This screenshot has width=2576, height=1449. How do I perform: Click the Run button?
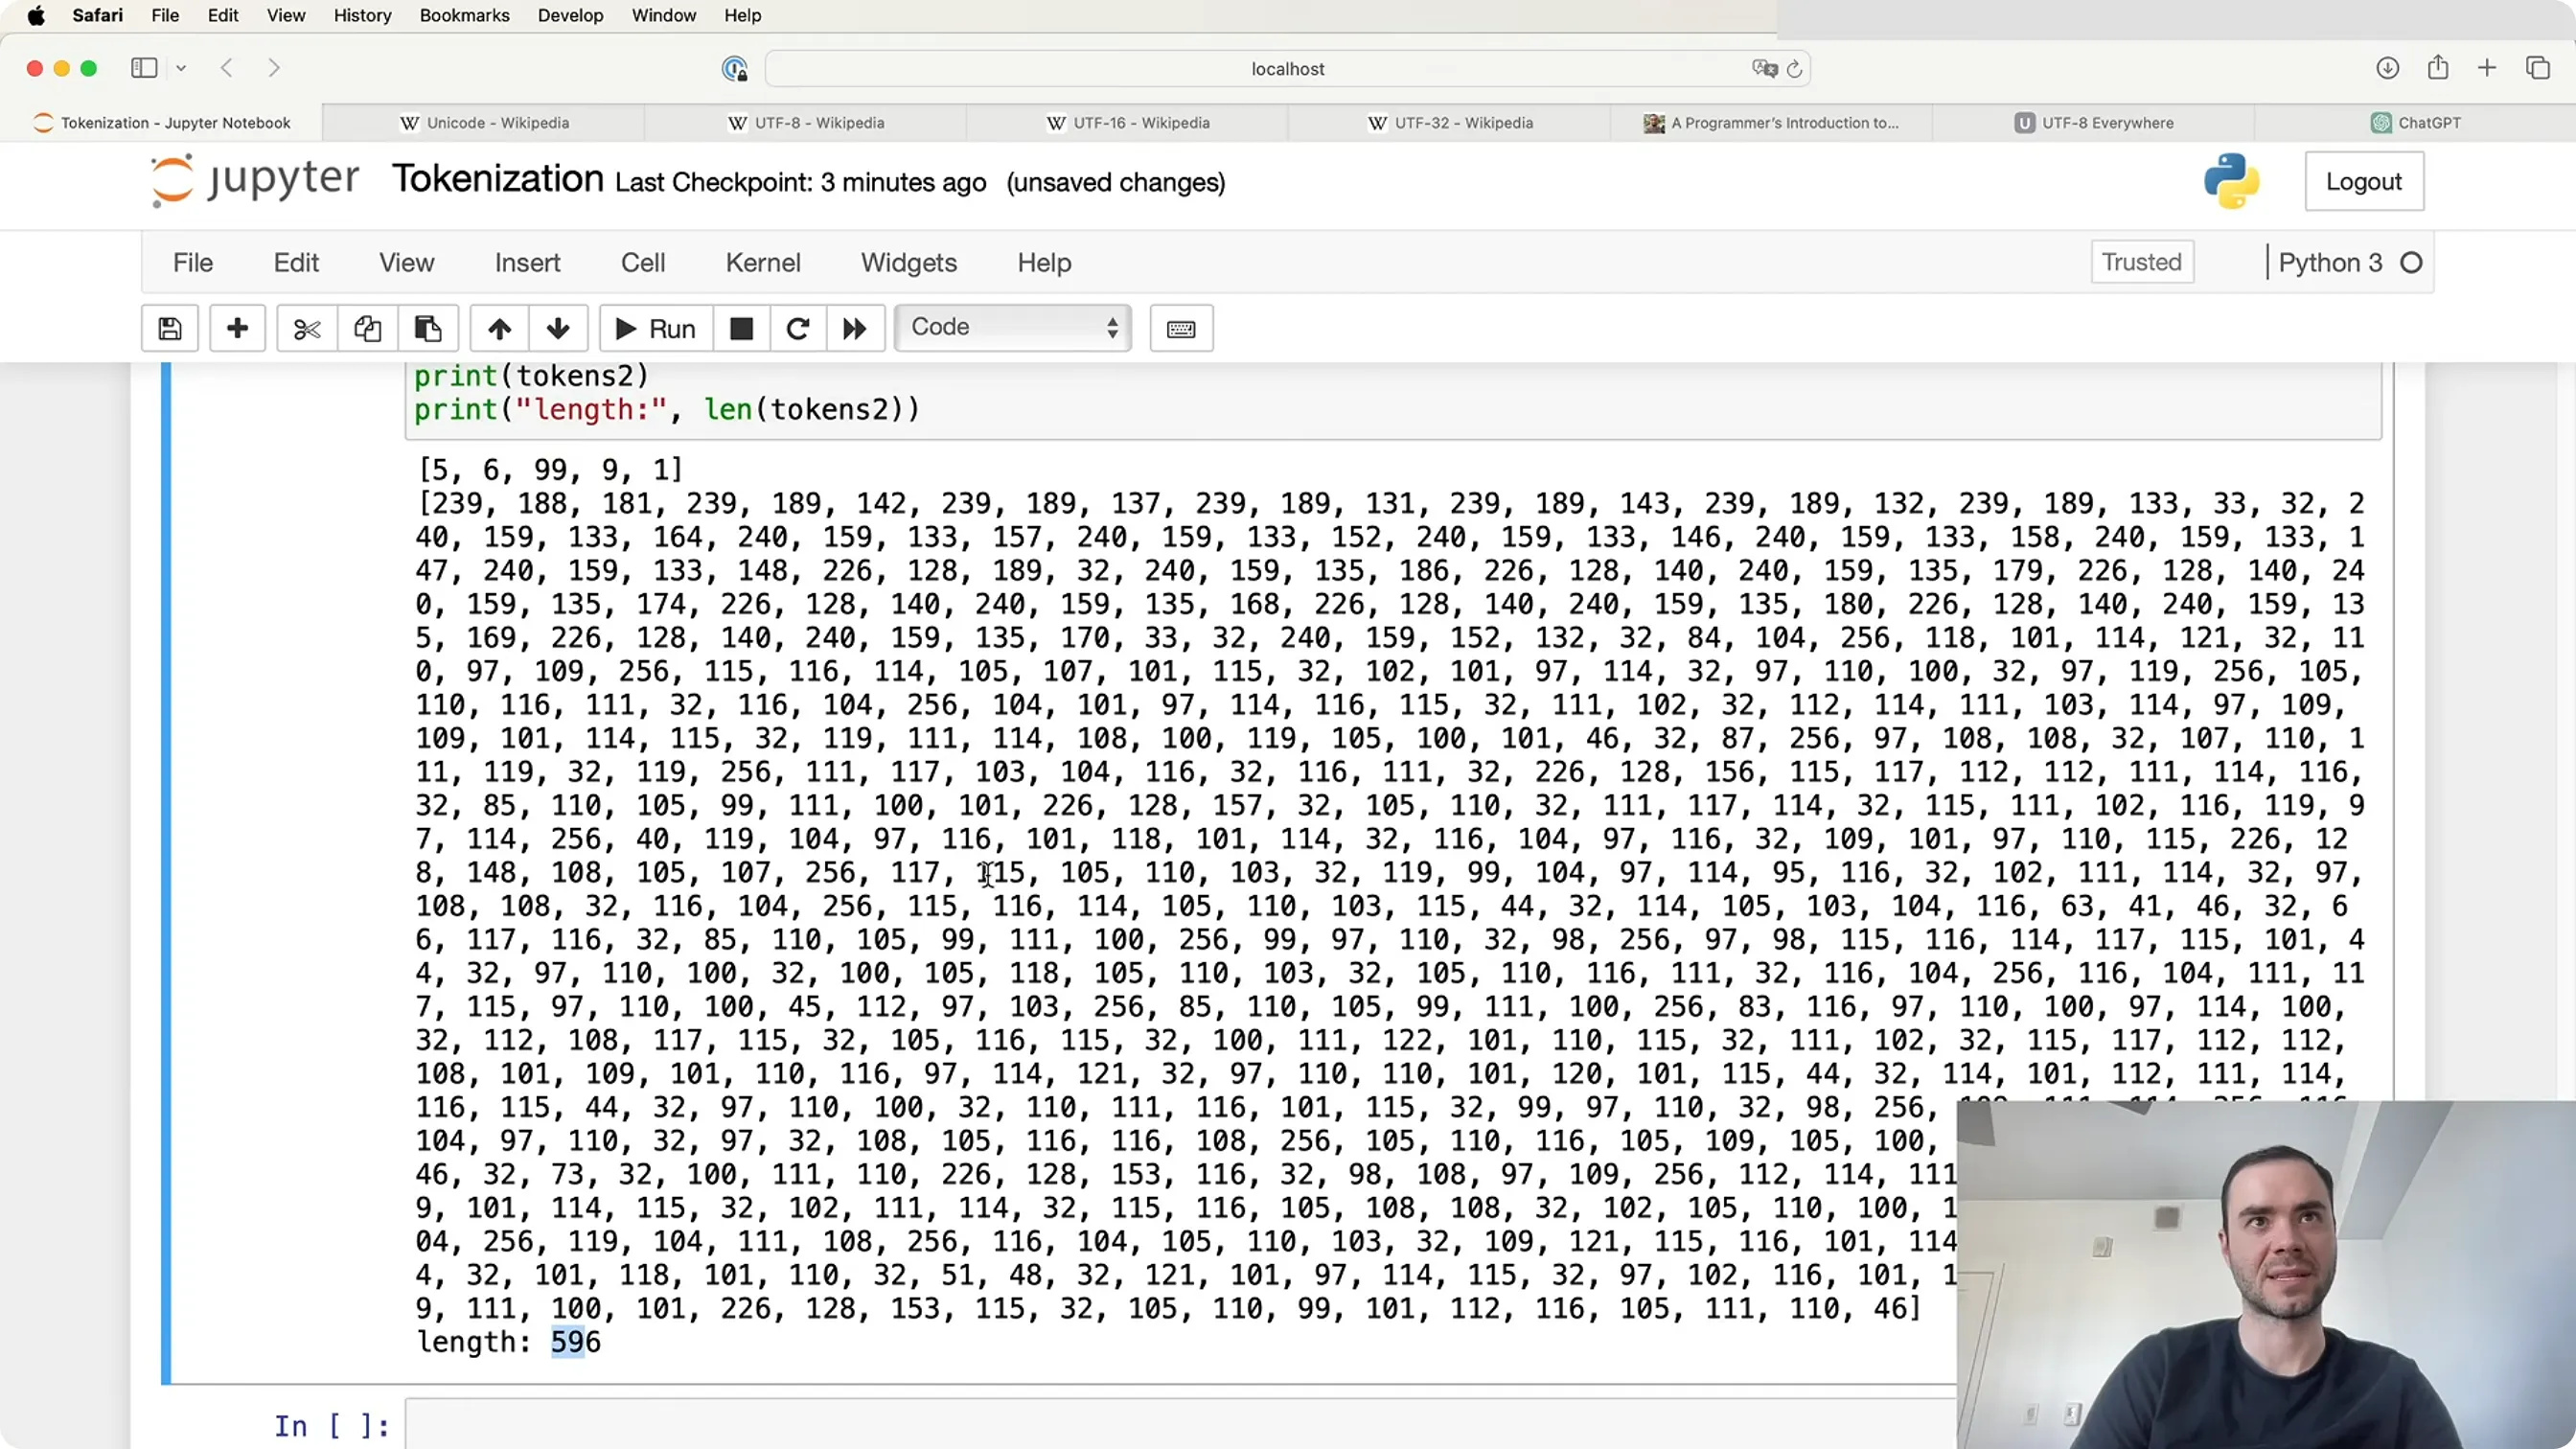[656, 328]
